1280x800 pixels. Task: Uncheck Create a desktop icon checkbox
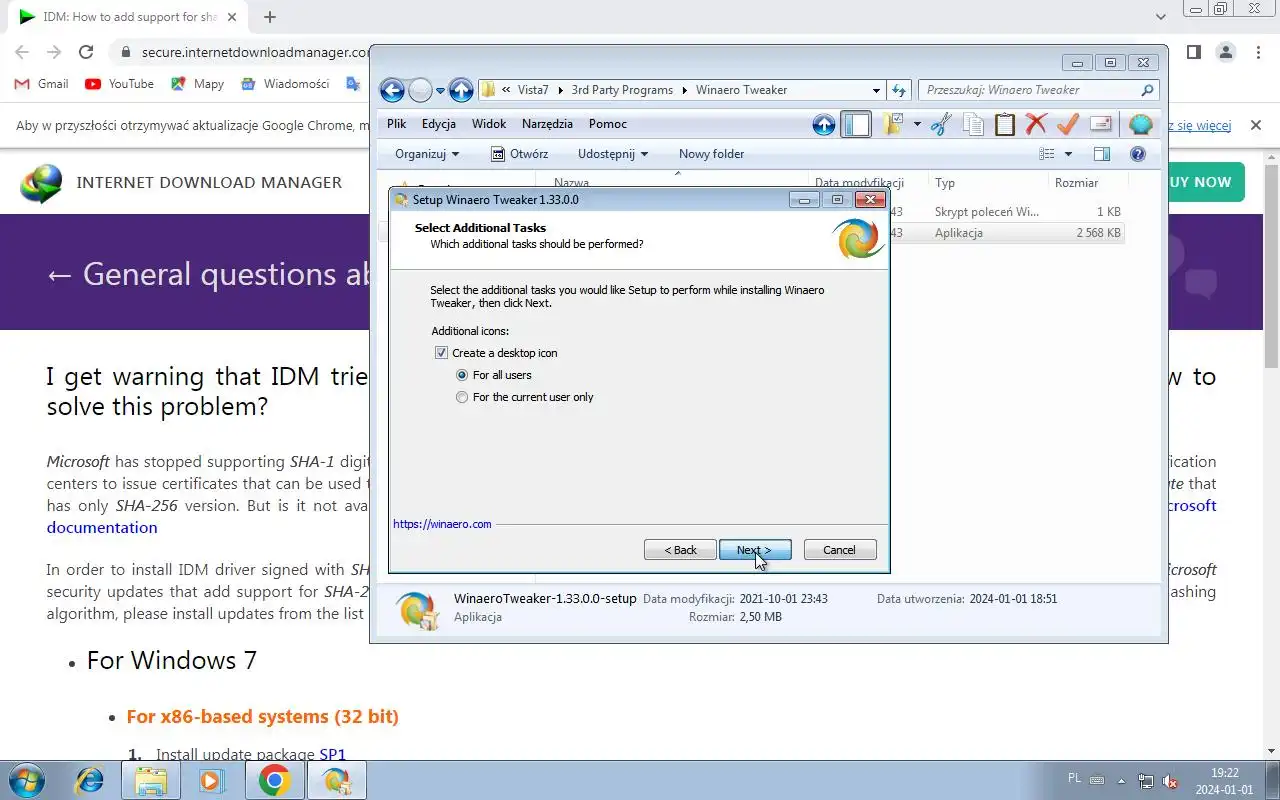coord(441,353)
